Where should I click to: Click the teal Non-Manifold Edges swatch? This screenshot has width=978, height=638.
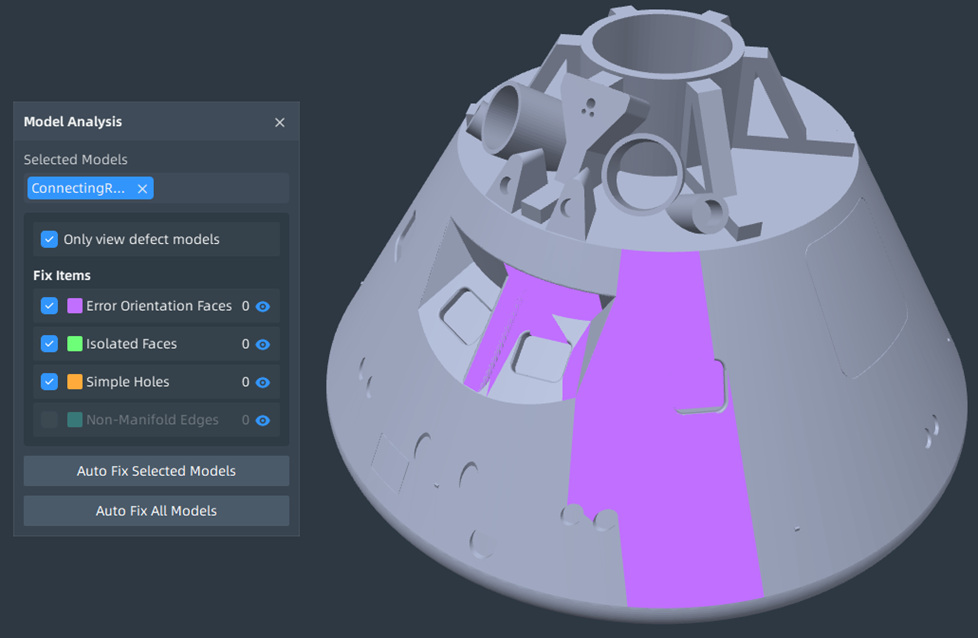tap(75, 420)
